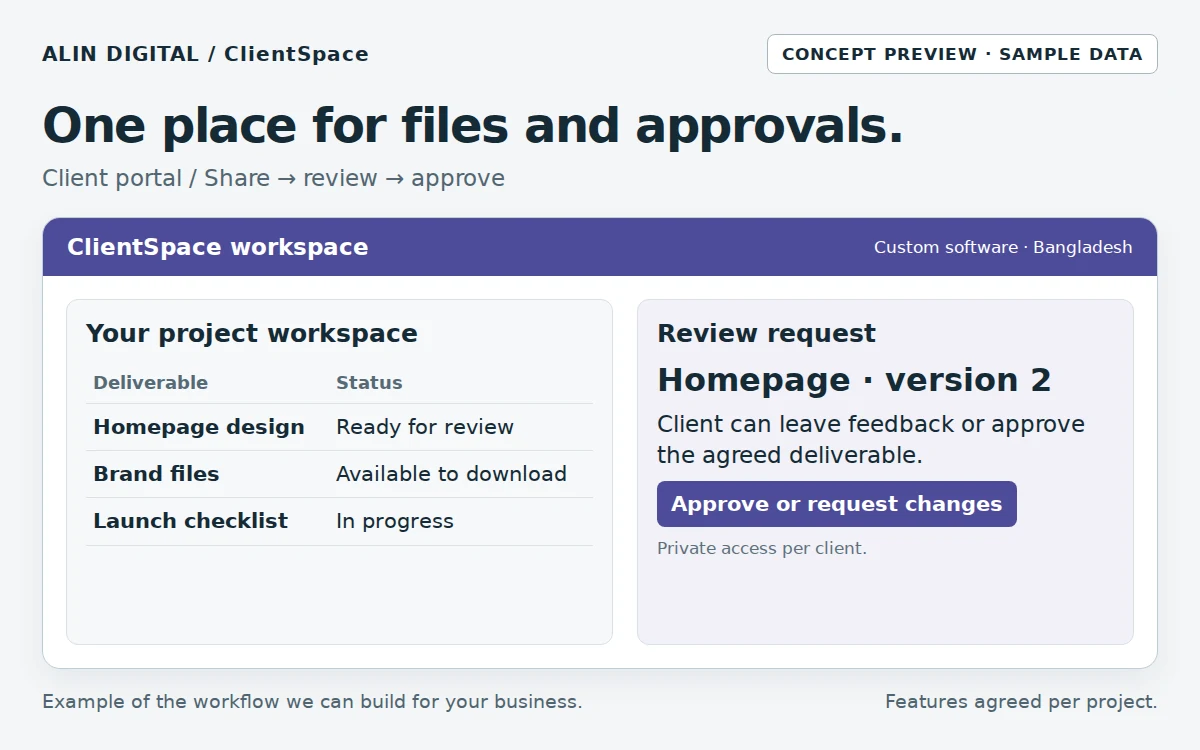The width and height of the screenshot is (1200, 750).
Task: Click the Ready for review status
Action: (x=425, y=427)
